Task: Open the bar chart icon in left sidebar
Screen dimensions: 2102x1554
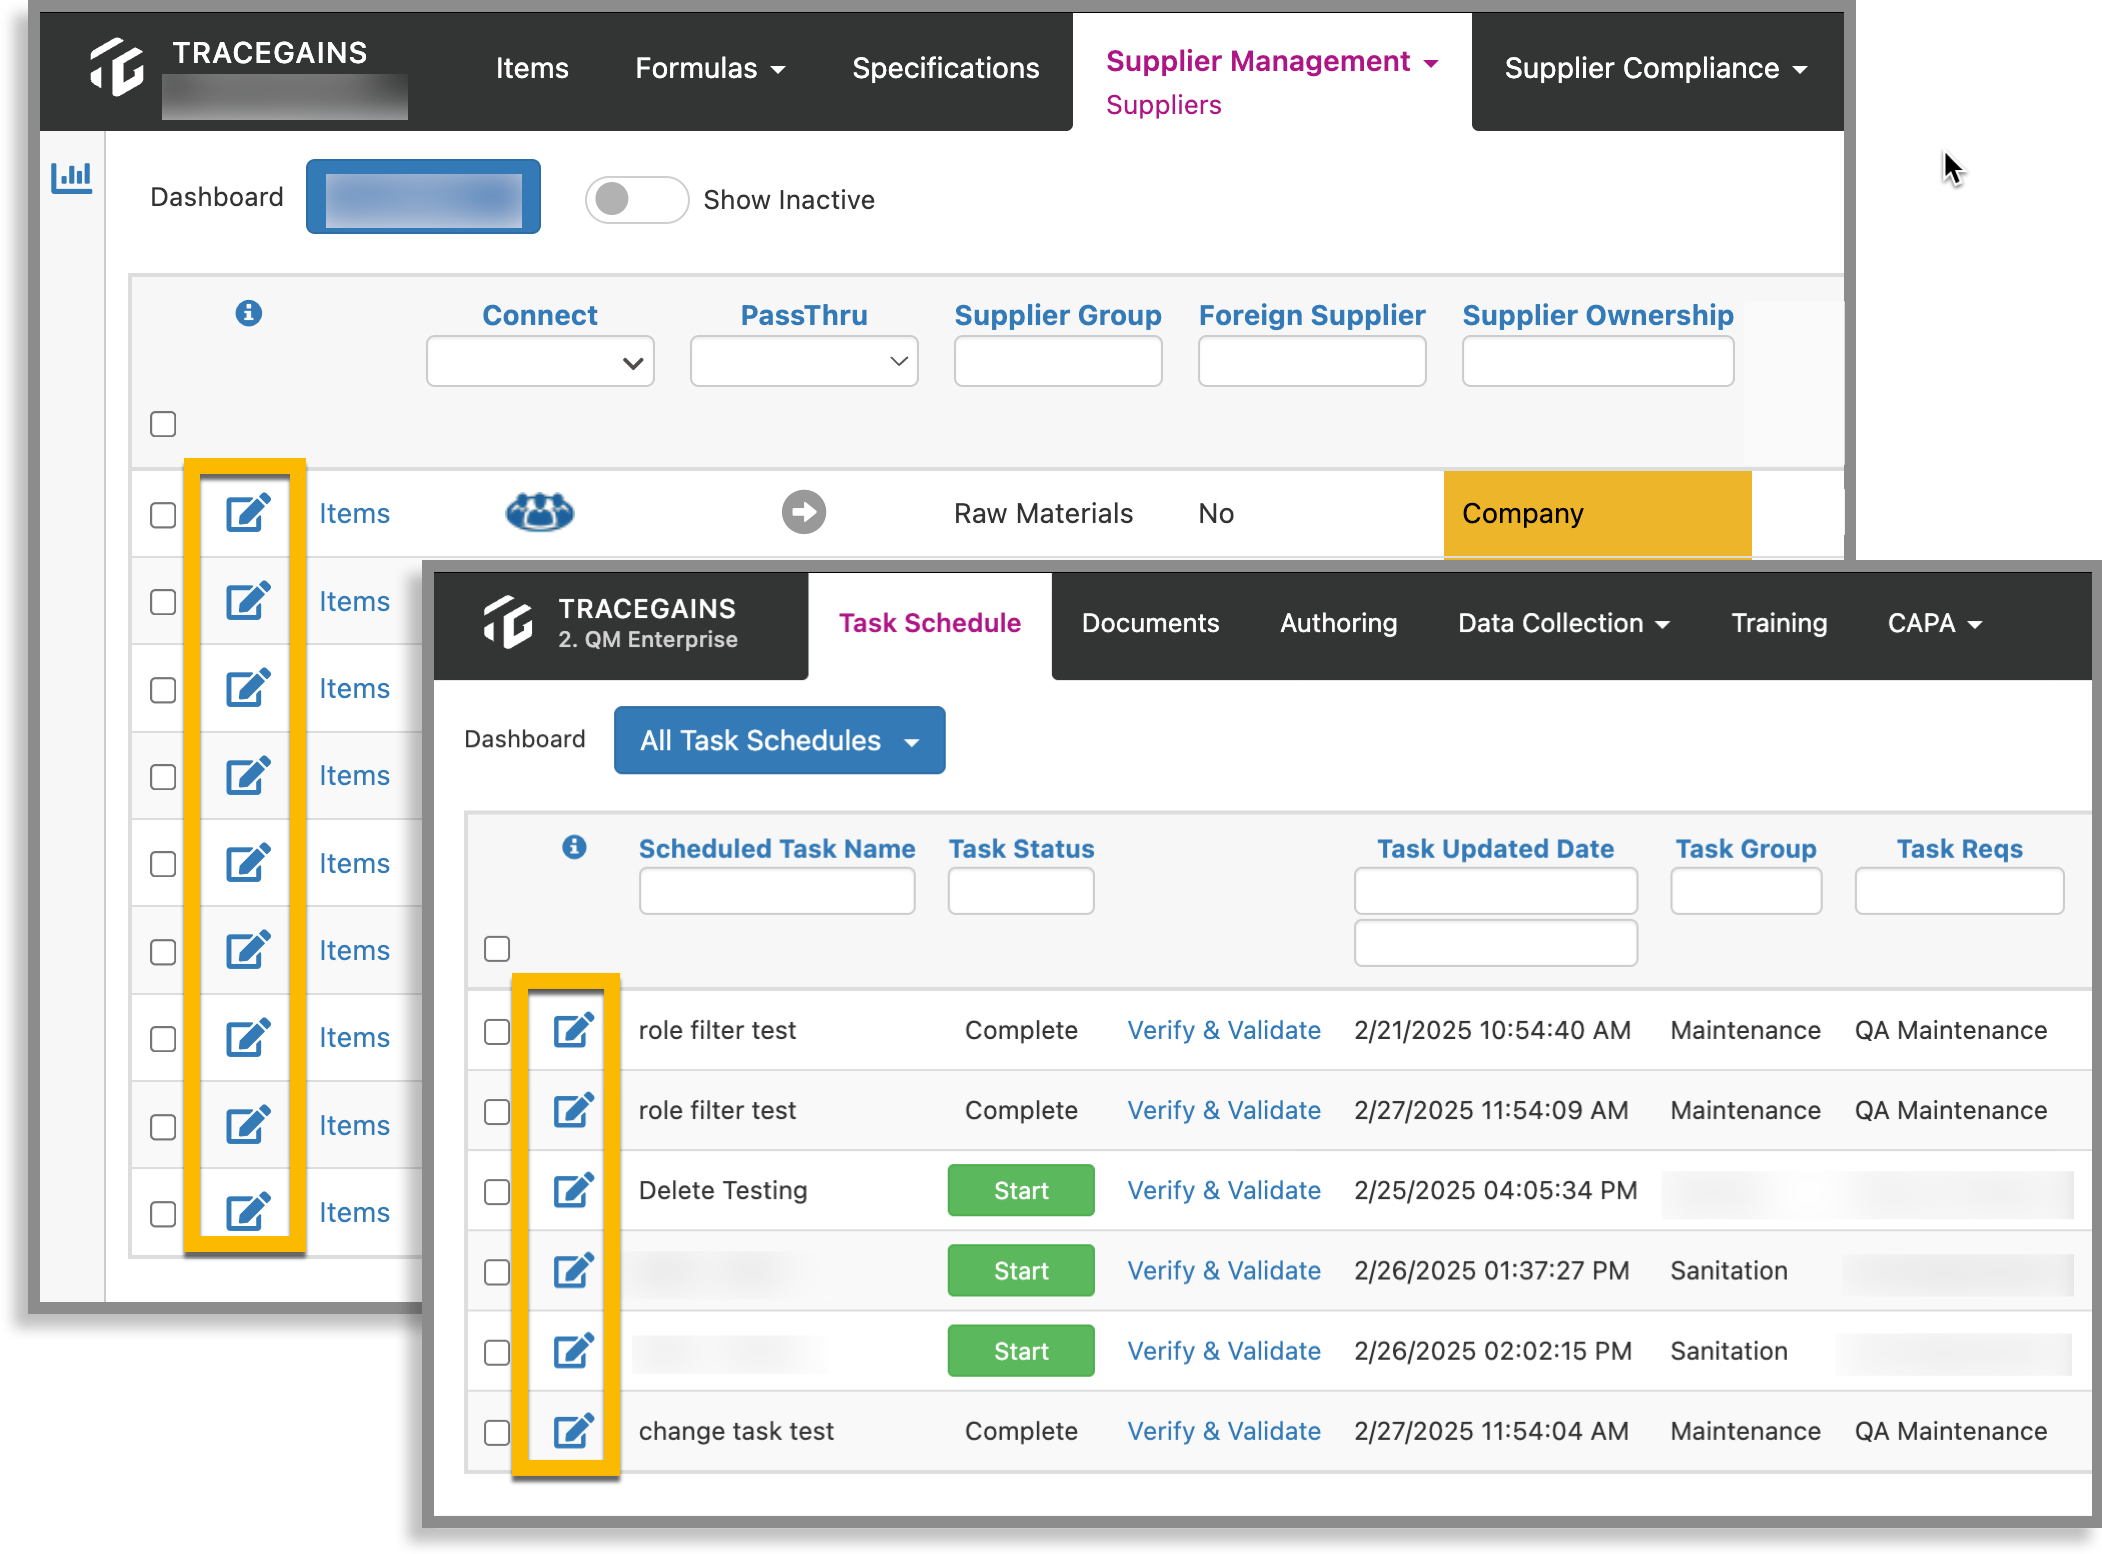Action: 71,179
